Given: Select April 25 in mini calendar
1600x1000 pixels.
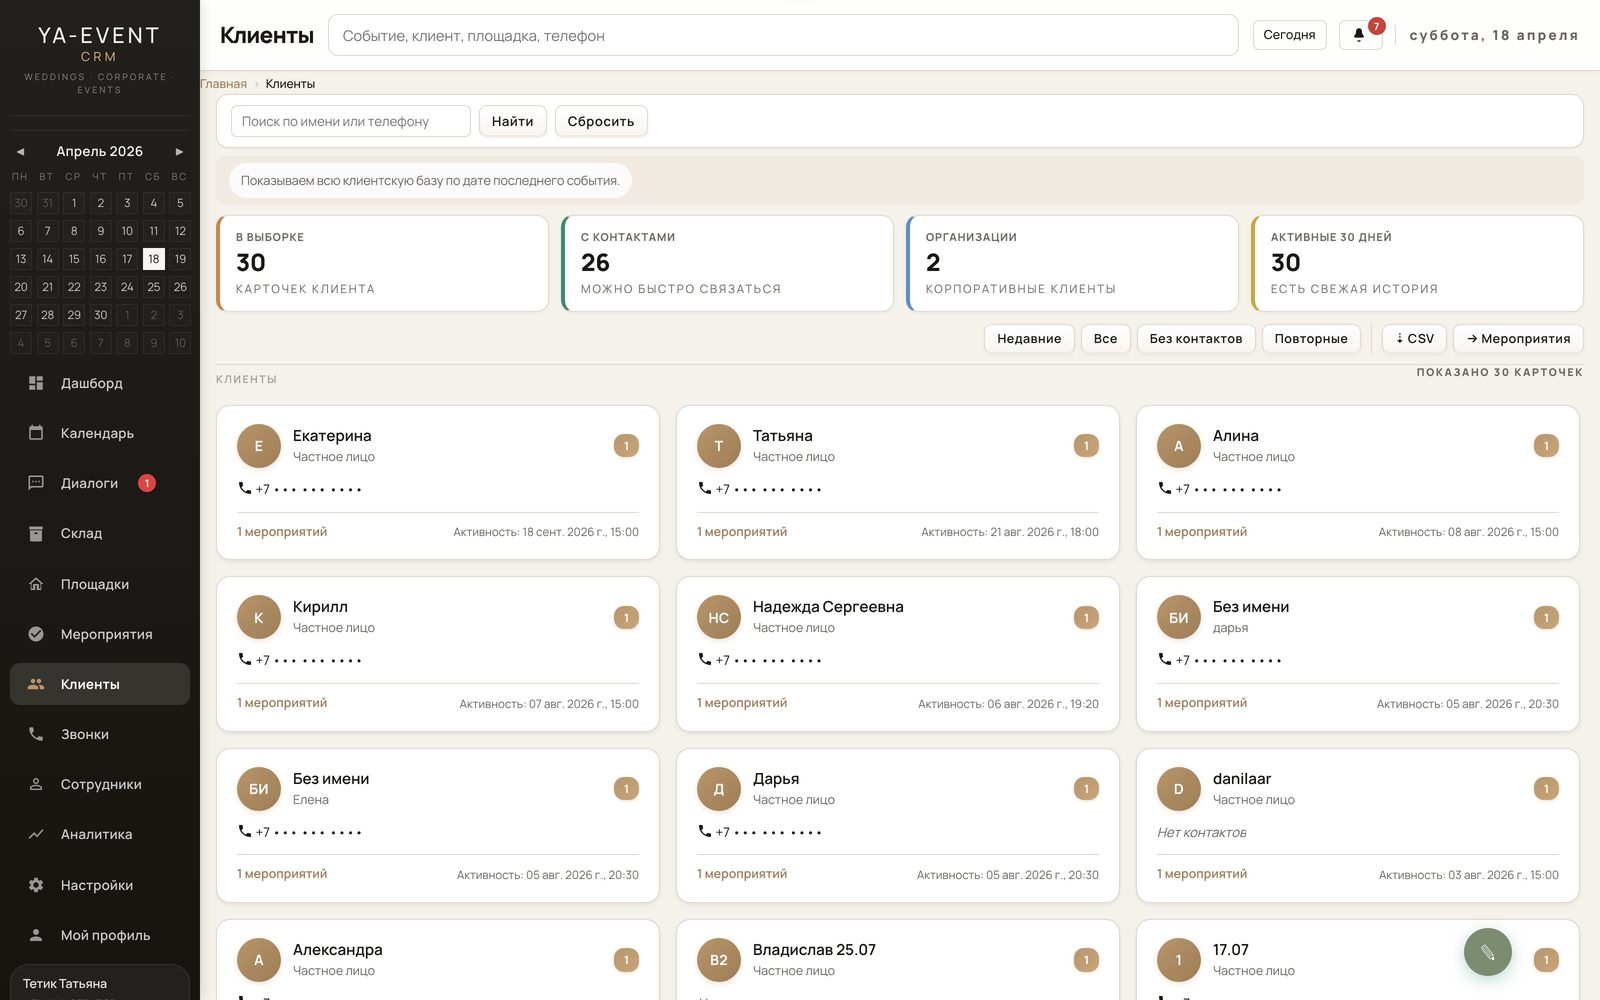Looking at the screenshot, I should click(x=154, y=287).
